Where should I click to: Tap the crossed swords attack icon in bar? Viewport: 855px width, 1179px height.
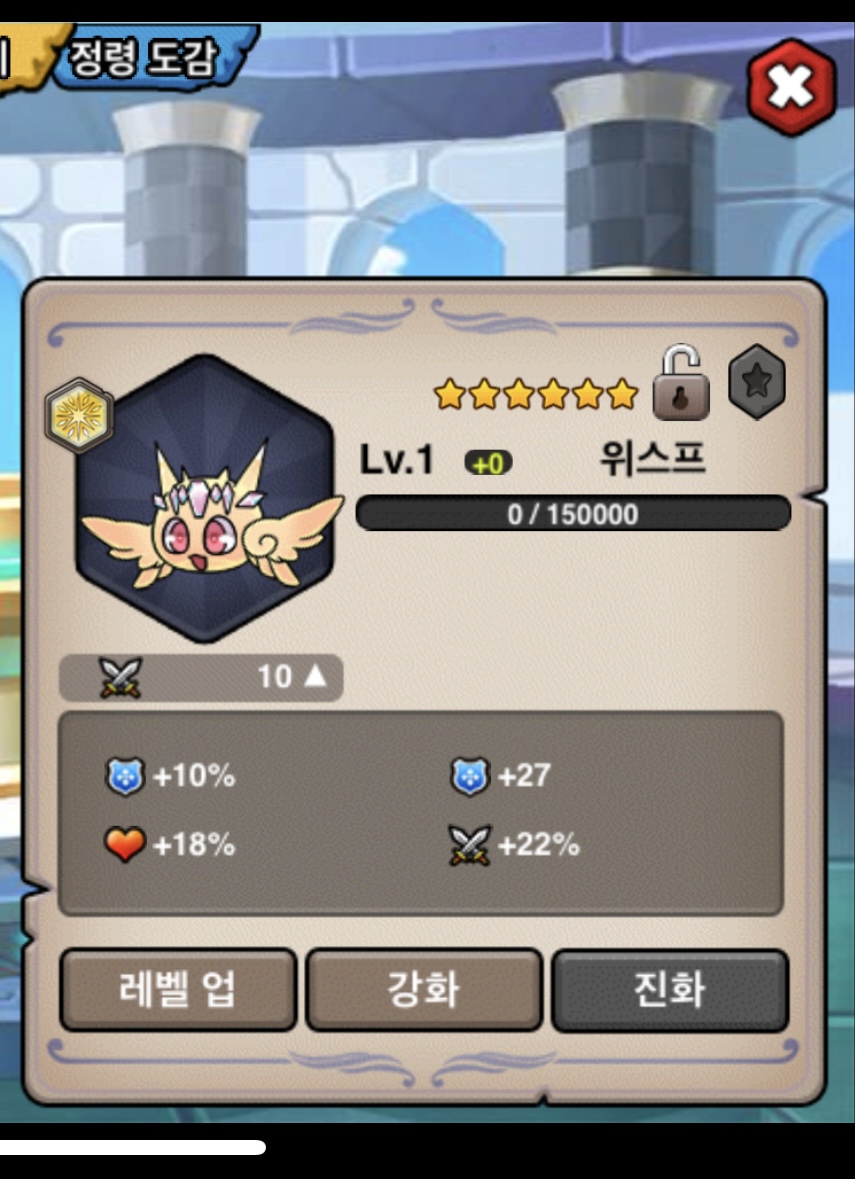click(120, 677)
